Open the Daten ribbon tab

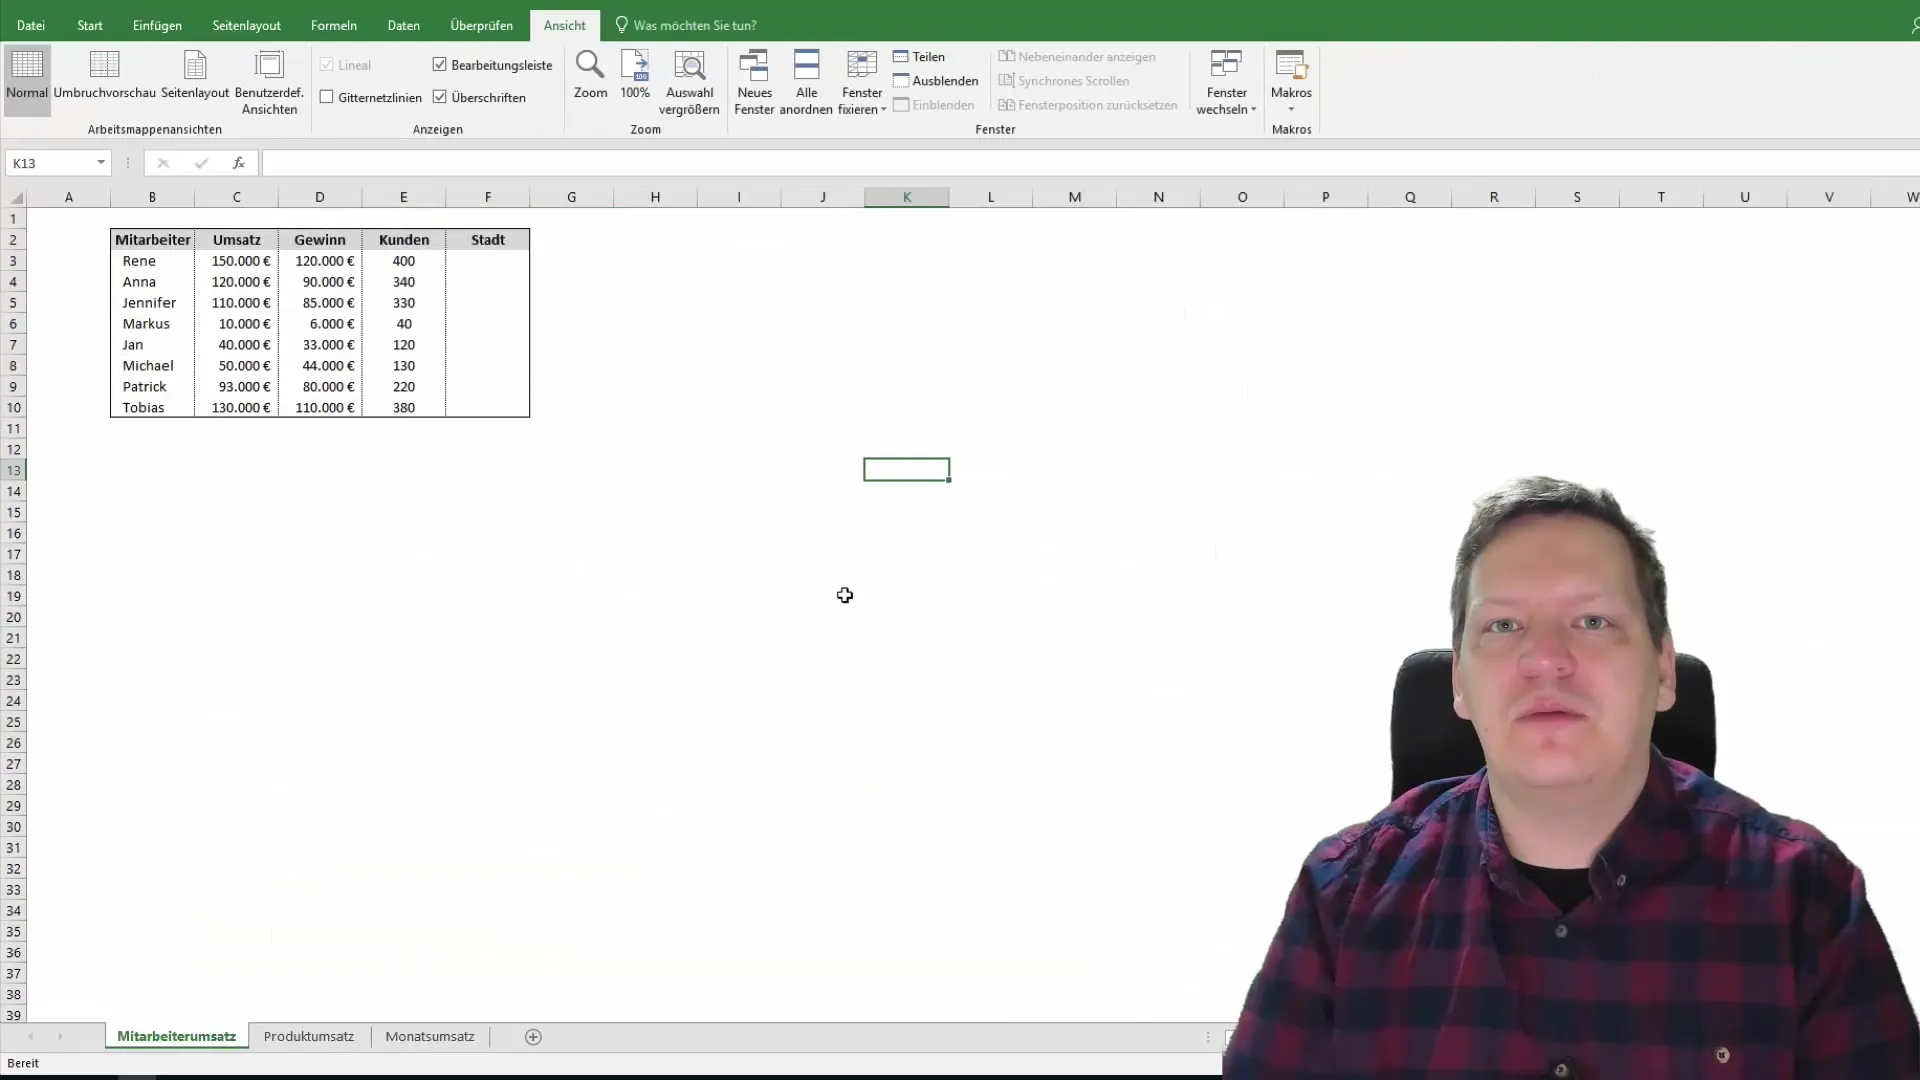(x=404, y=25)
